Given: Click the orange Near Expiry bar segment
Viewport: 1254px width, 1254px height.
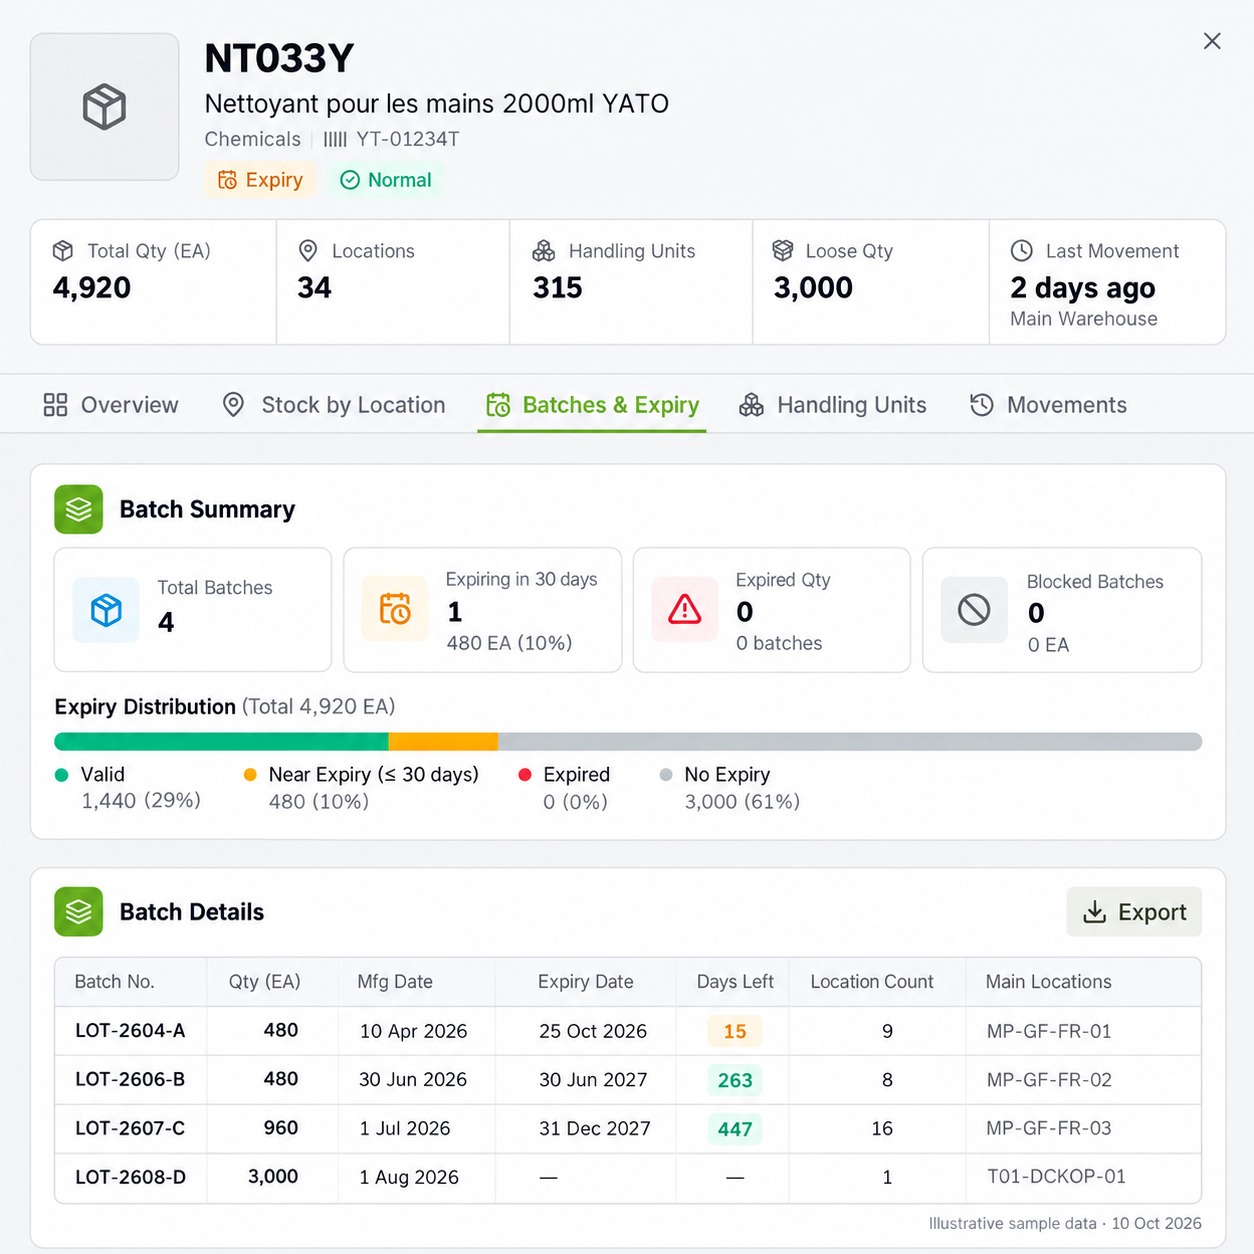Looking at the screenshot, I should coord(444,741).
